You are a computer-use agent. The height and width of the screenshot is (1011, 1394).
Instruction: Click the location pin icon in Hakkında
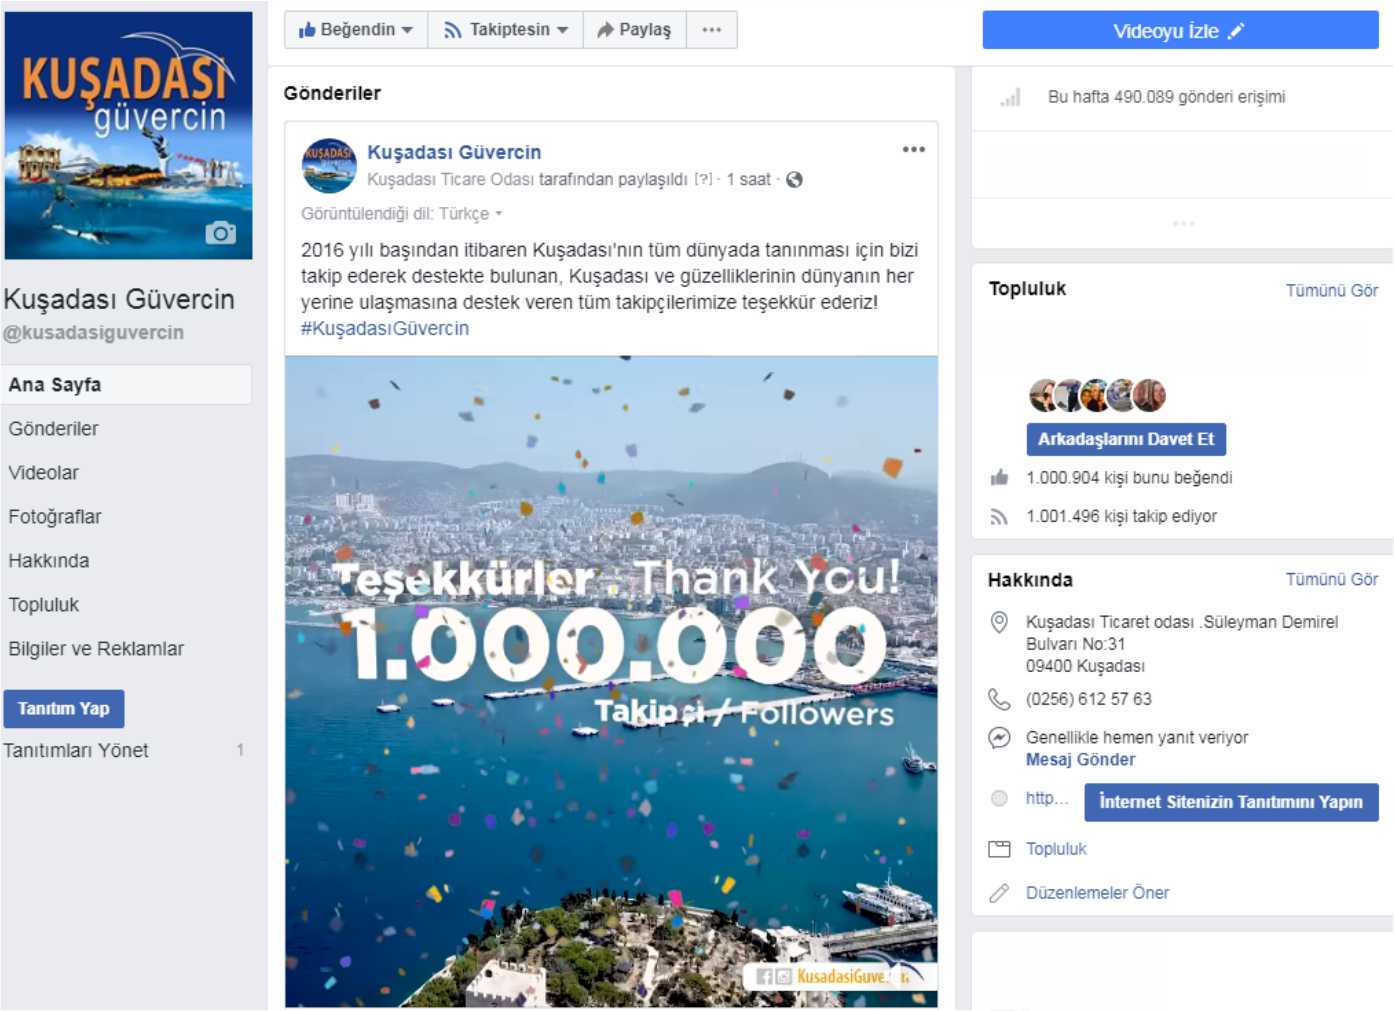[x=998, y=622]
